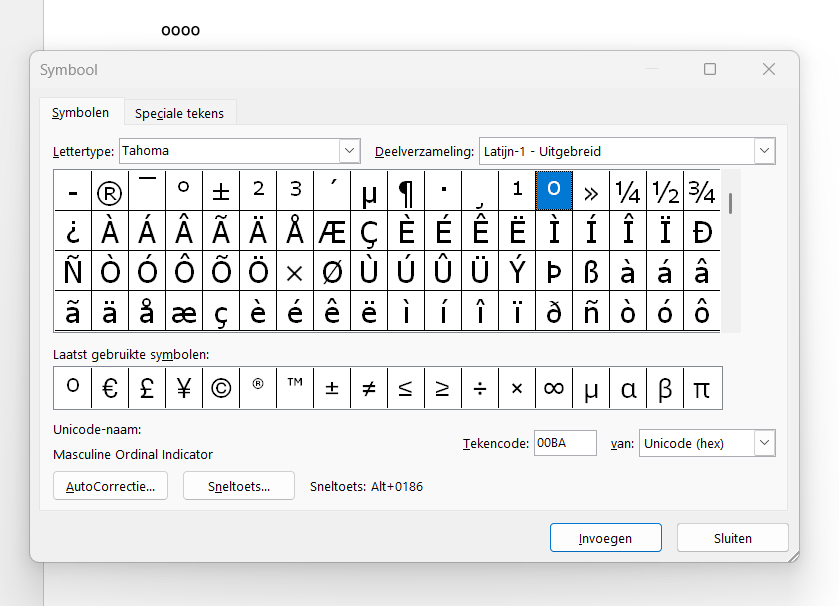Select the acute accent ´ symbol
This screenshot has width=839, height=606.
332,191
